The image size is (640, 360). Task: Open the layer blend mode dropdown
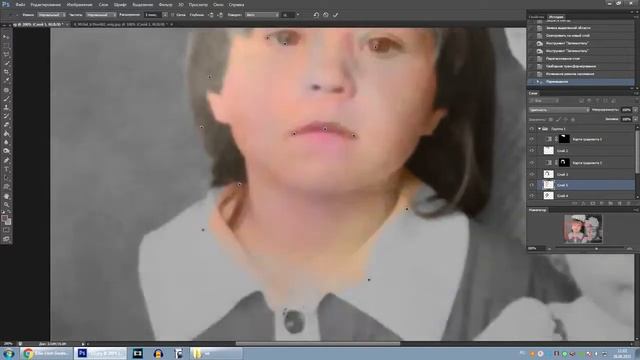tap(559, 110)
